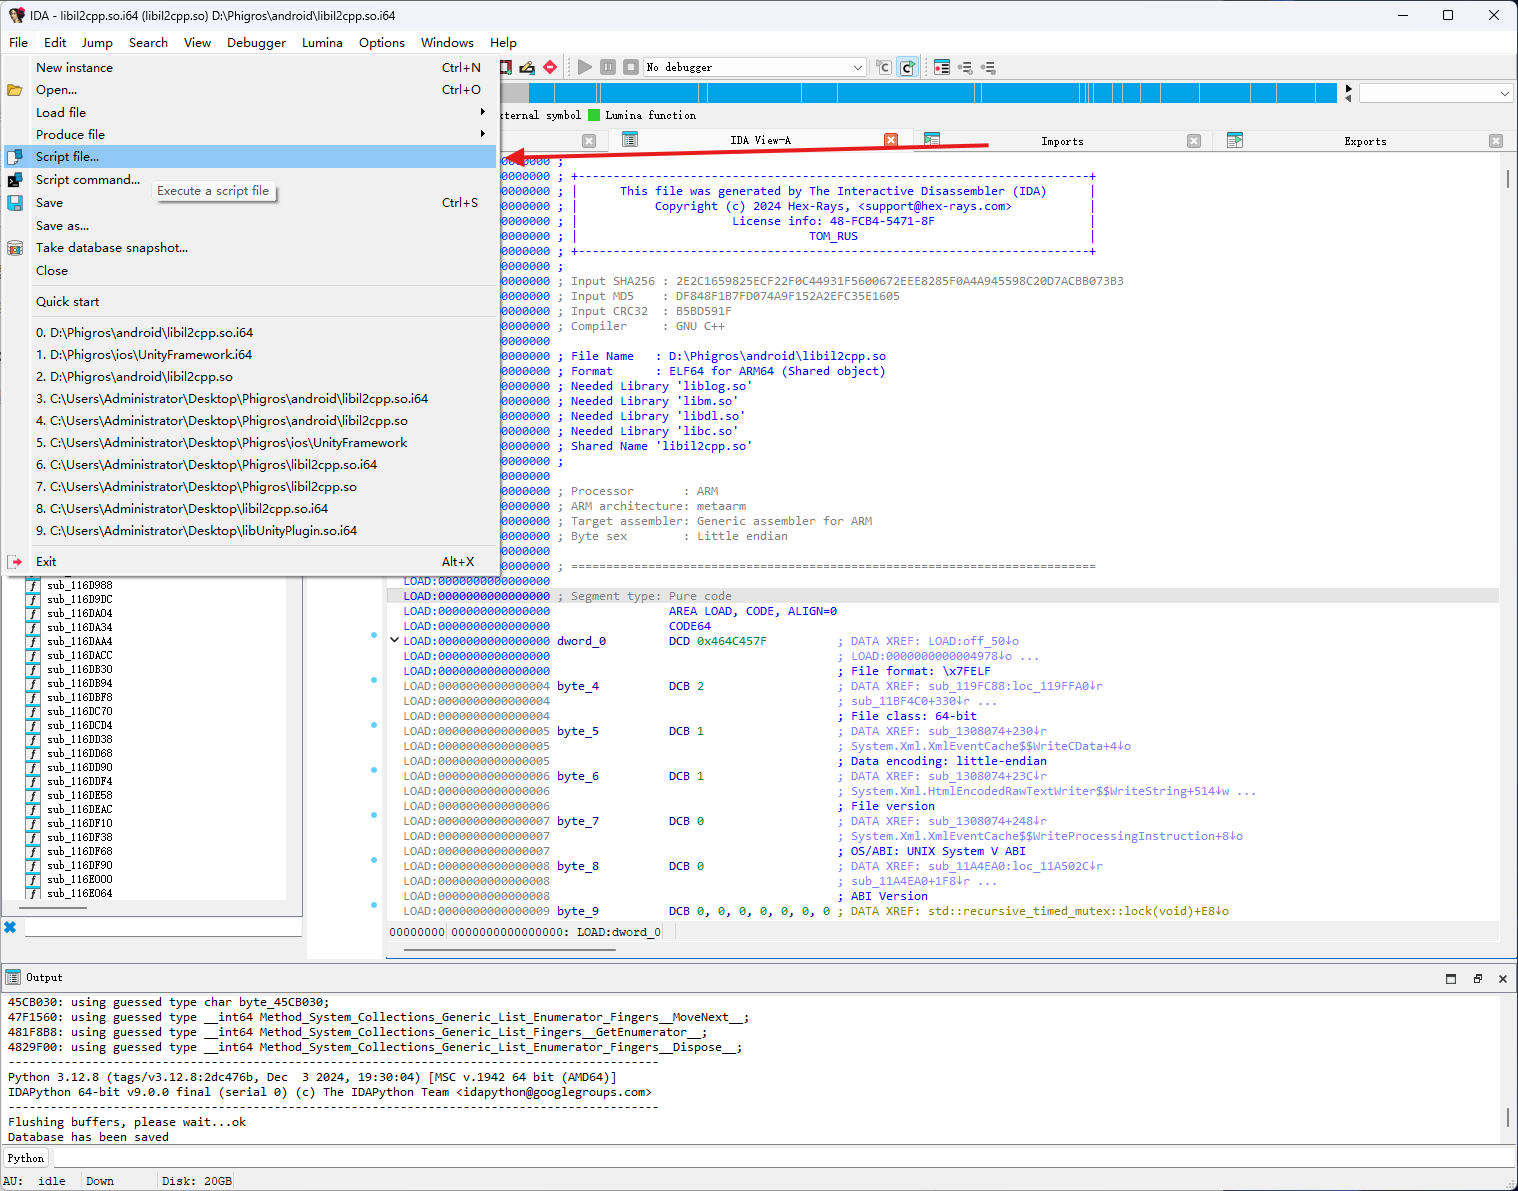Click the first C toolbar icon
This screenshot has width=1518, height=1191.
click(x=884, y=67)
